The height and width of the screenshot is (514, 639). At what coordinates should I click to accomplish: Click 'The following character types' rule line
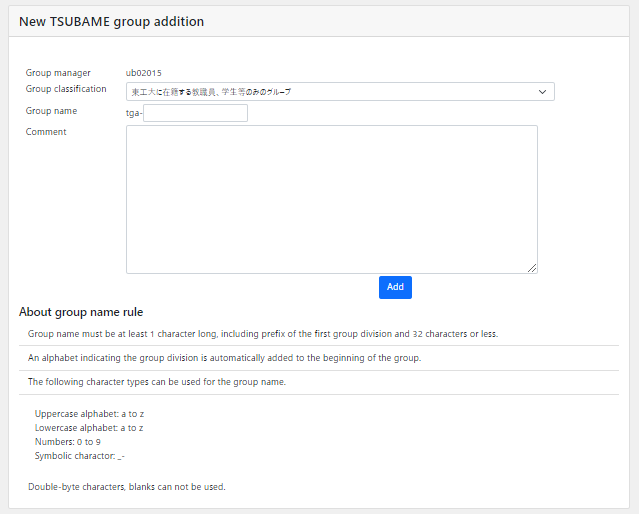point(157,382)
